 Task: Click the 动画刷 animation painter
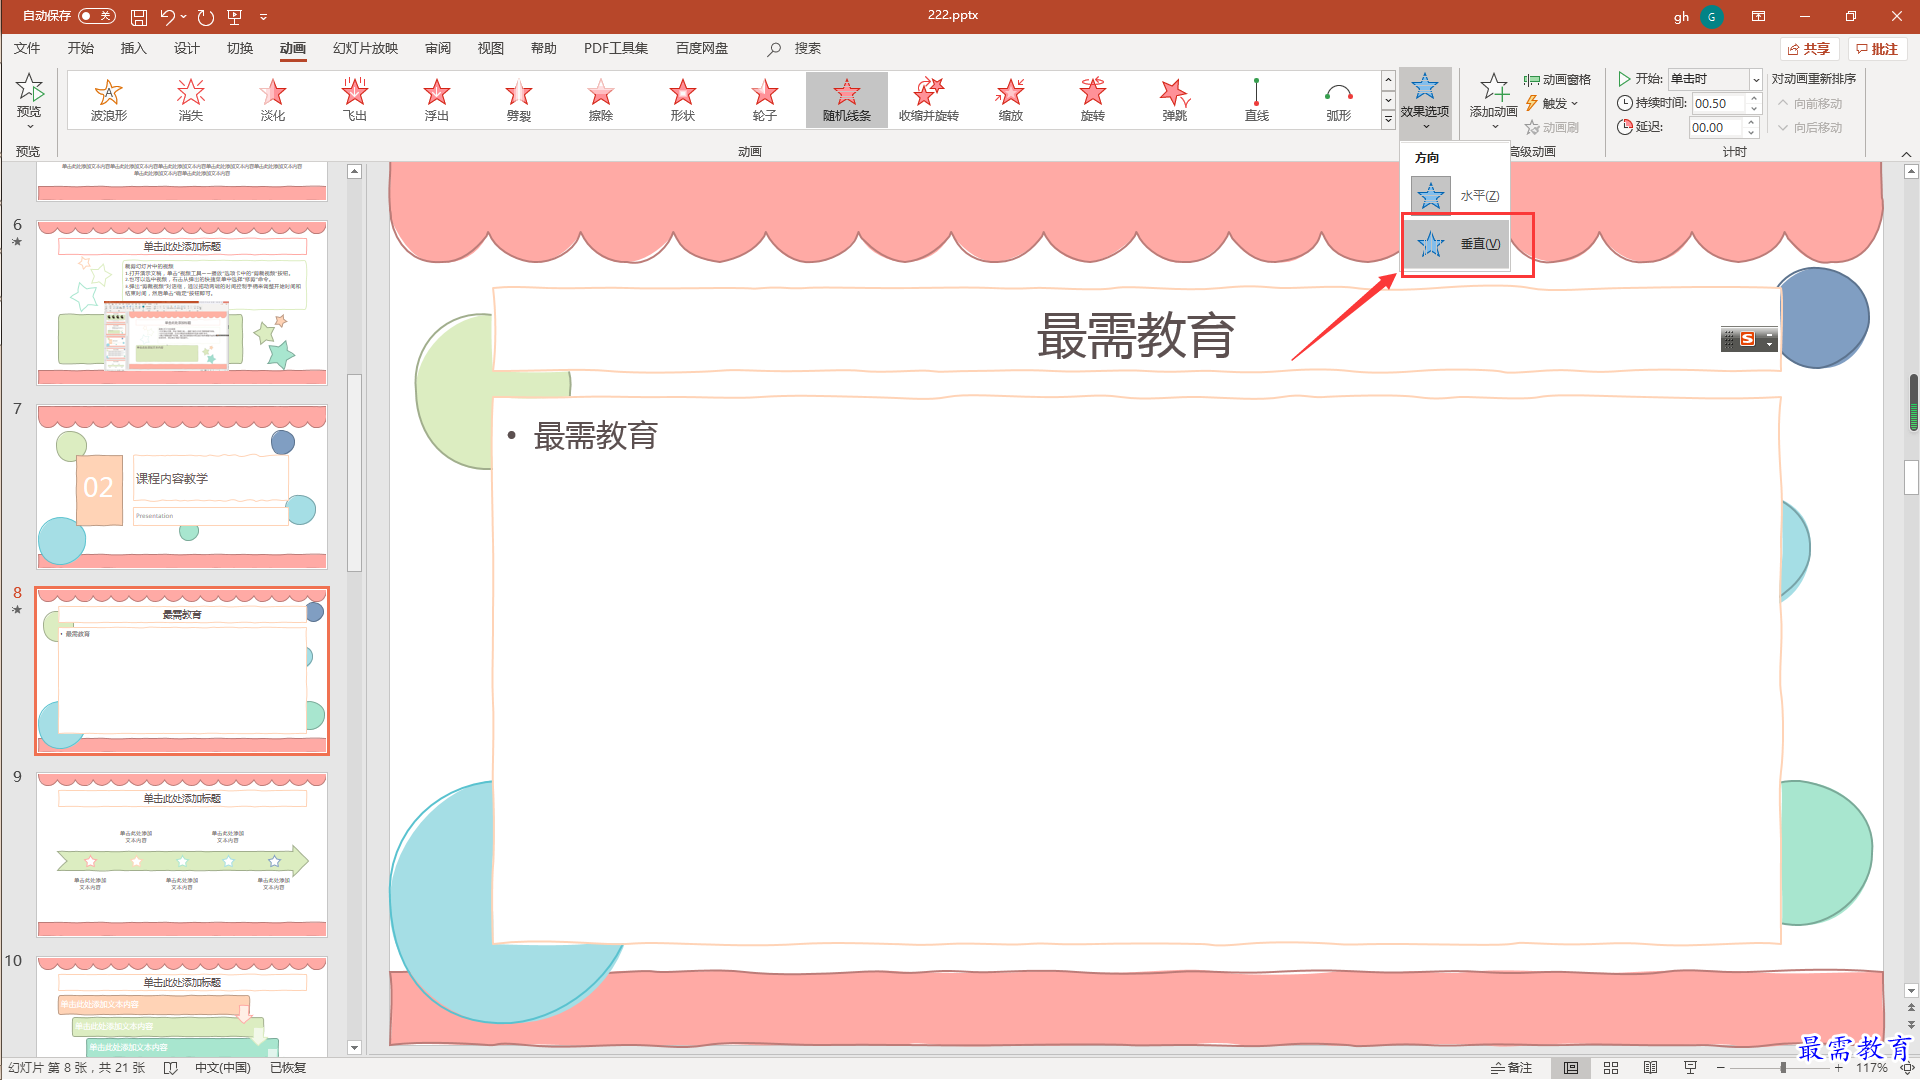(x=1552, y=128)
